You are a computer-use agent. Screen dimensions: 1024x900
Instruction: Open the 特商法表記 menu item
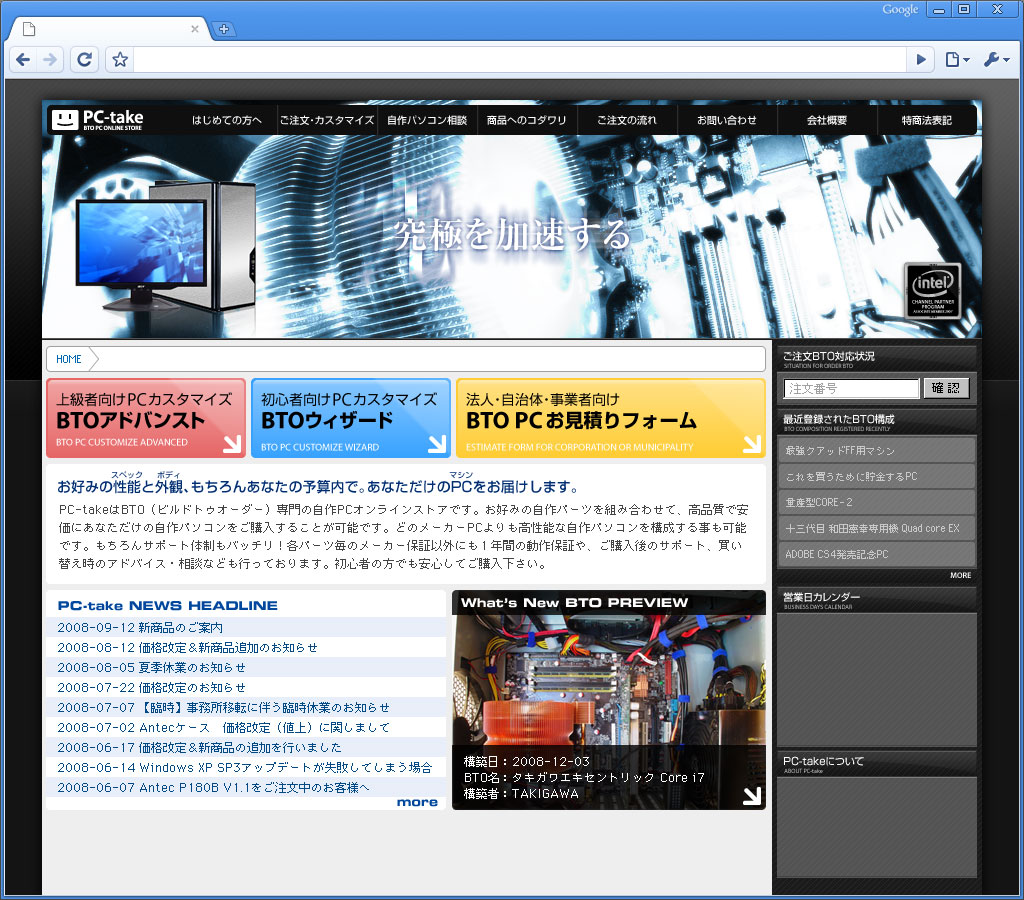coord(926,120)
